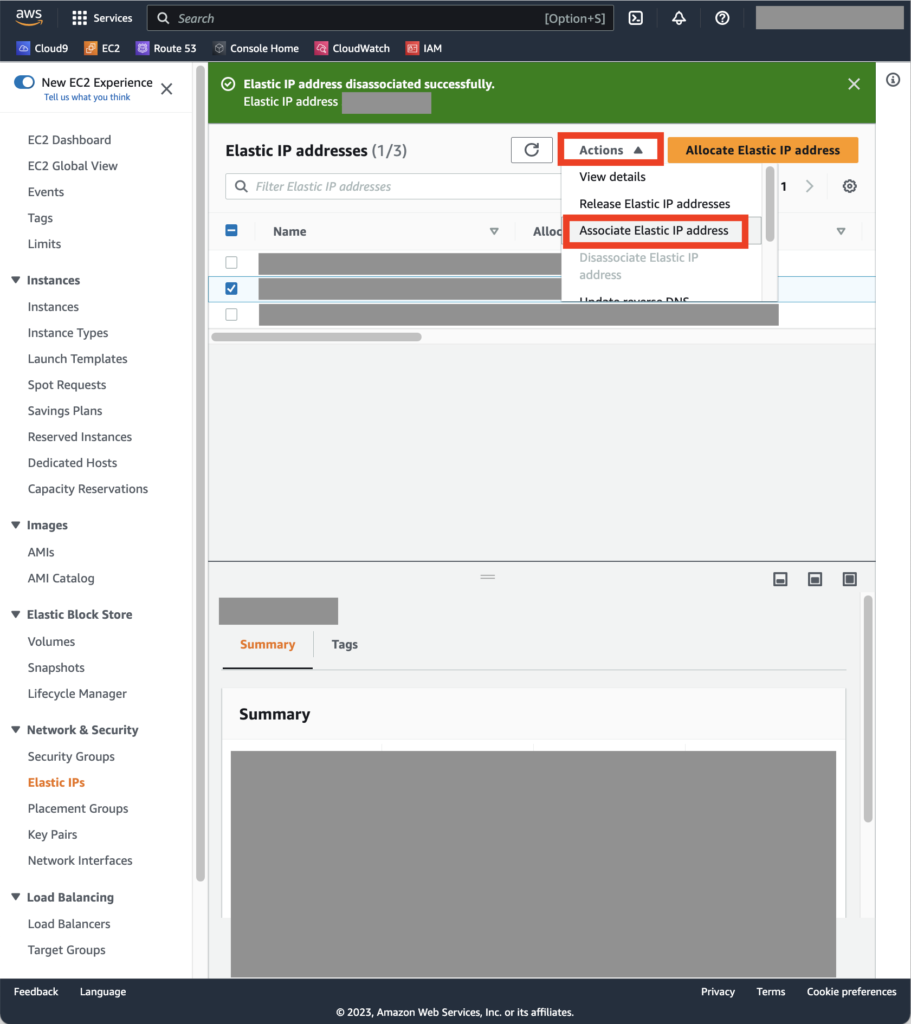This screenshot has height=1024, width=911.
Task: Uncheck the selected second row checkbox
Action: (x=231, y=289)
